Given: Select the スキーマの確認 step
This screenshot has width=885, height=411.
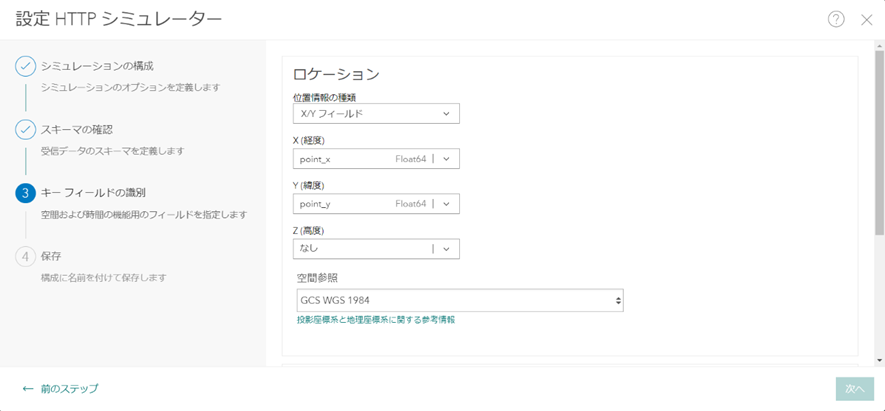Looking at the screenshot, I should 77,130.
